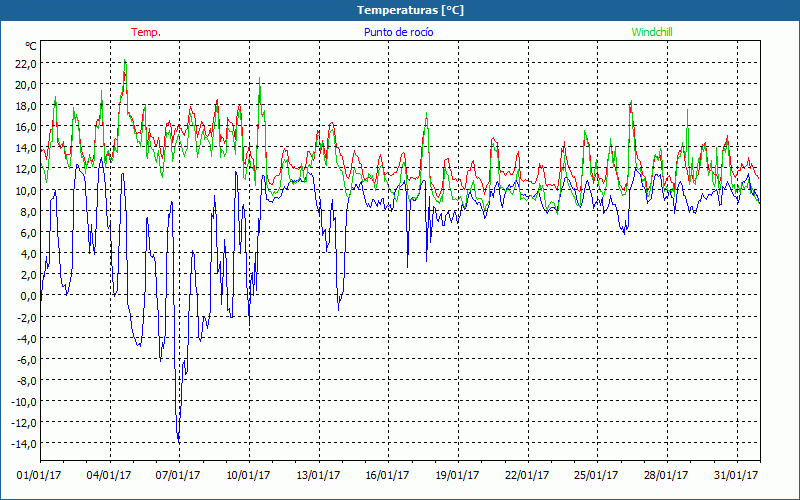Click the -6,0 y-axis value

(27, 360)
